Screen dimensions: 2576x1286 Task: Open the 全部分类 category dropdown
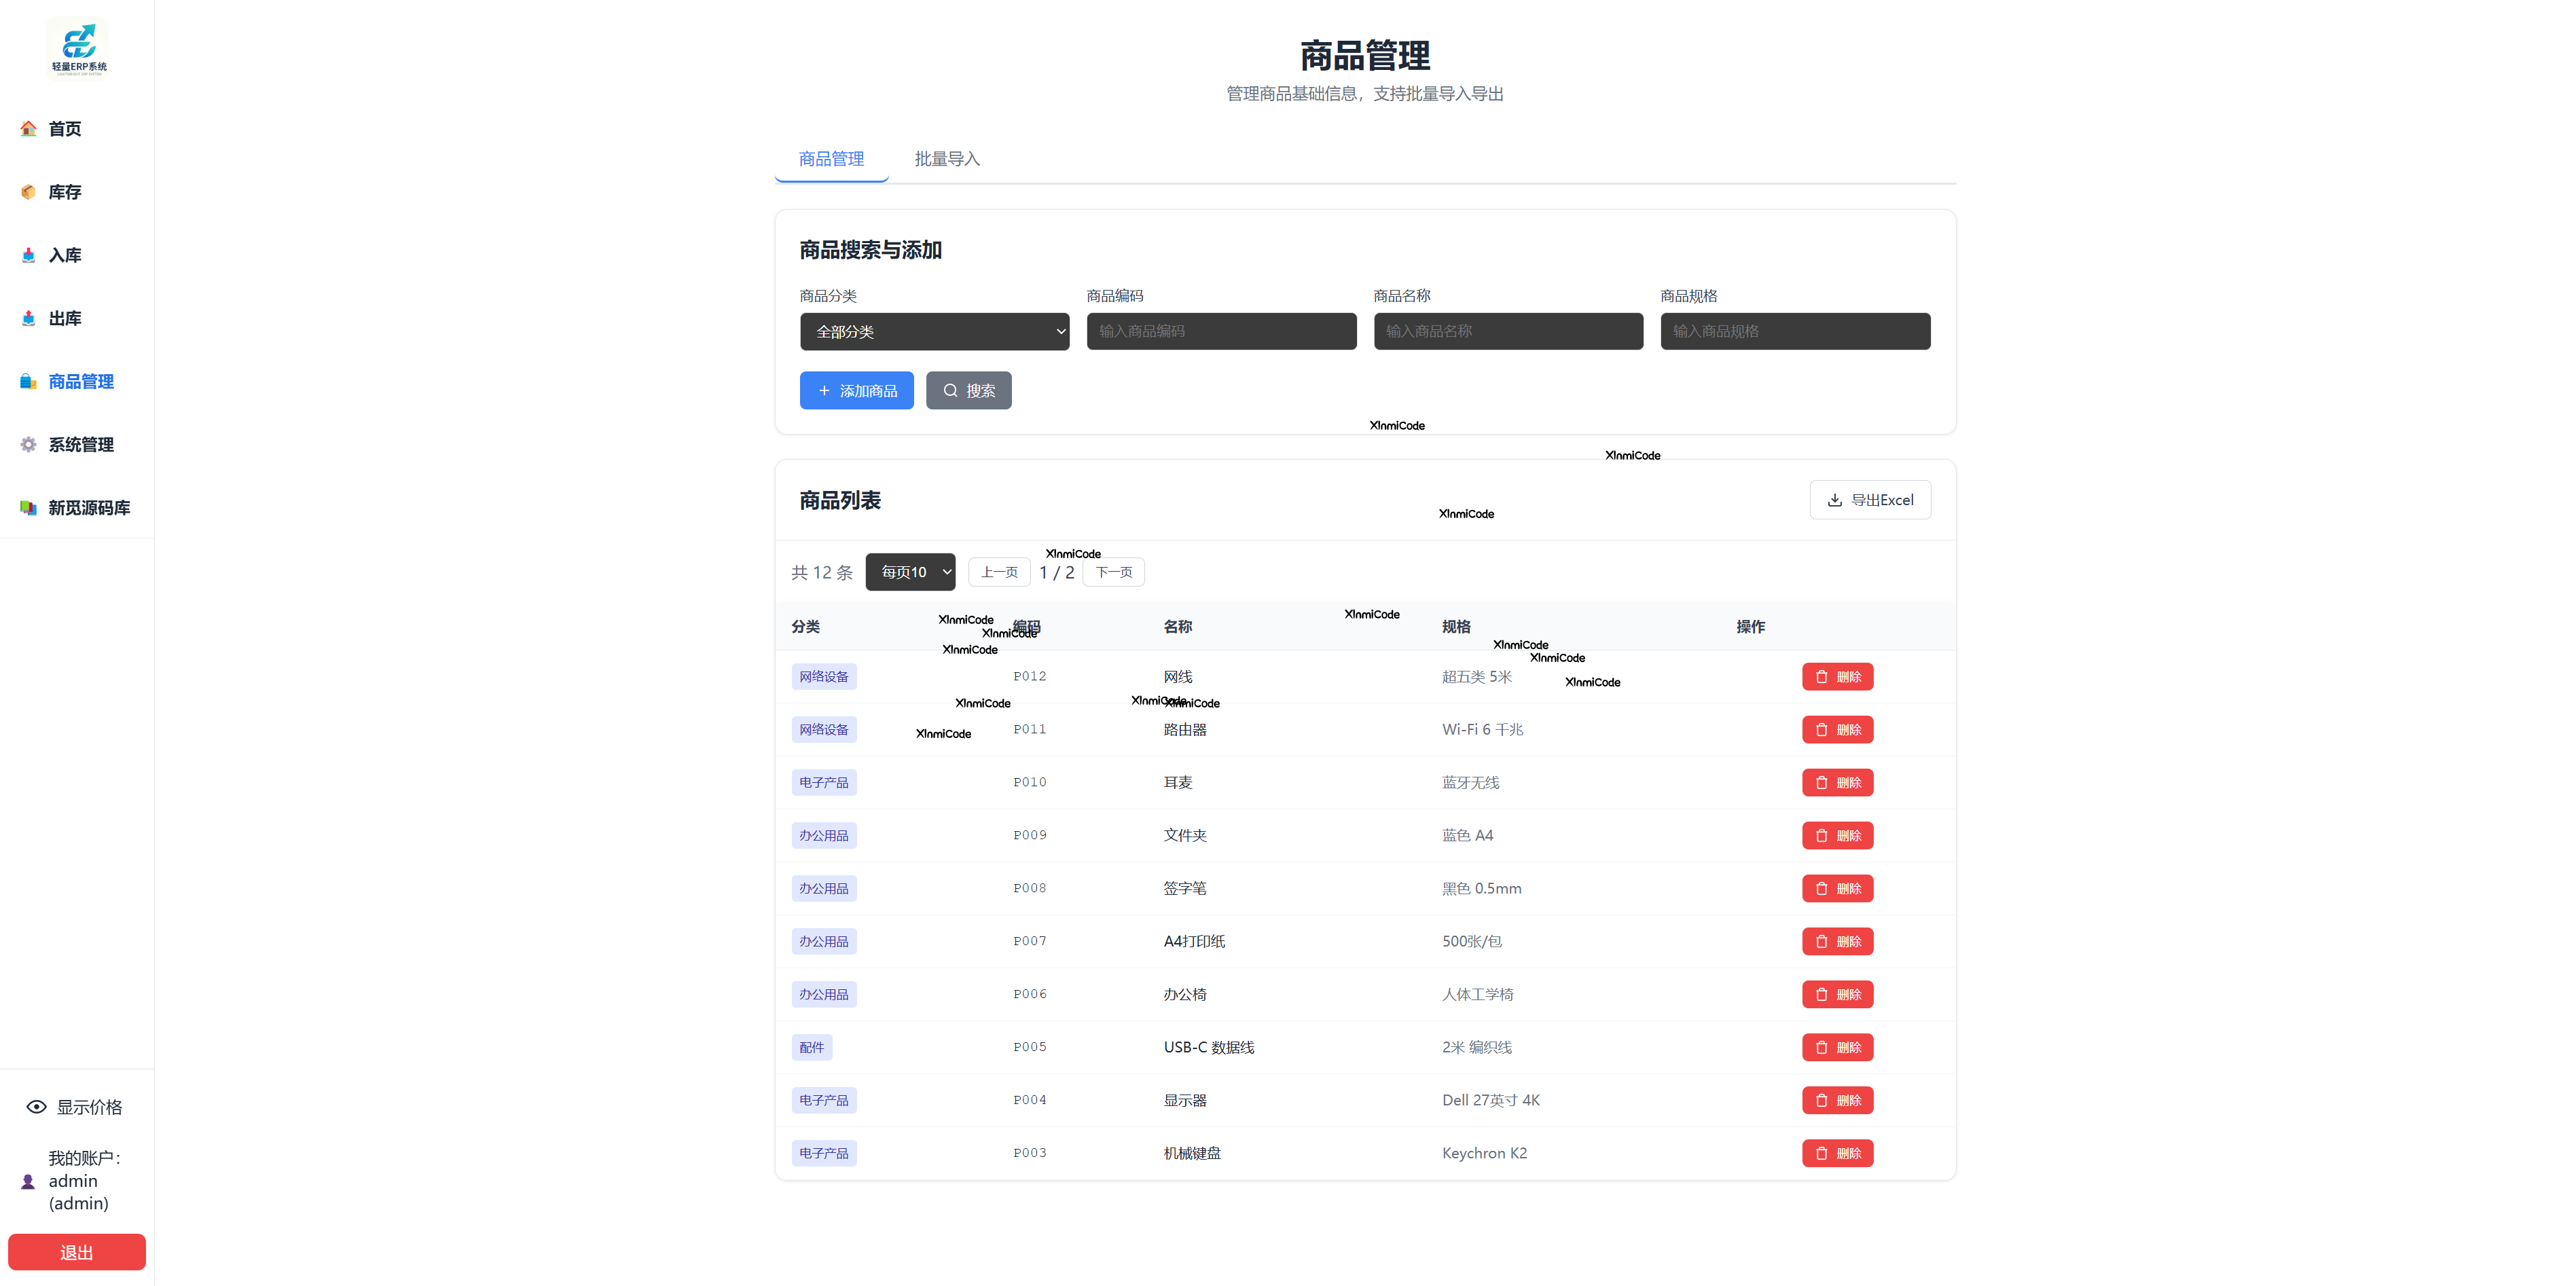(934, 331)
